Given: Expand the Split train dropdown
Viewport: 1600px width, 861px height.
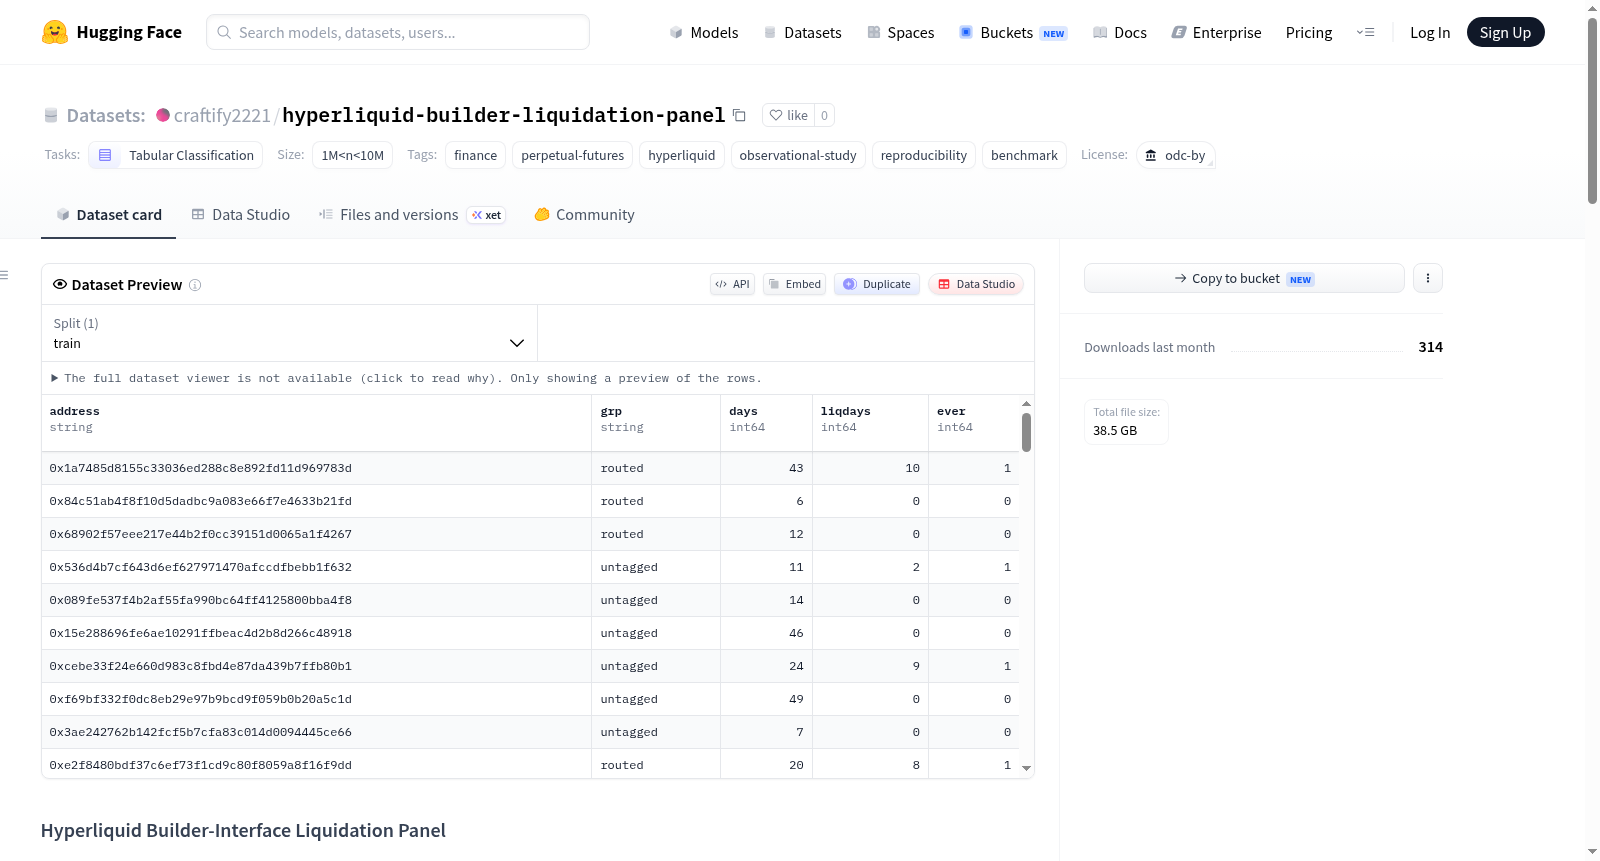Looking at the screenshot, I should (289, 333).
